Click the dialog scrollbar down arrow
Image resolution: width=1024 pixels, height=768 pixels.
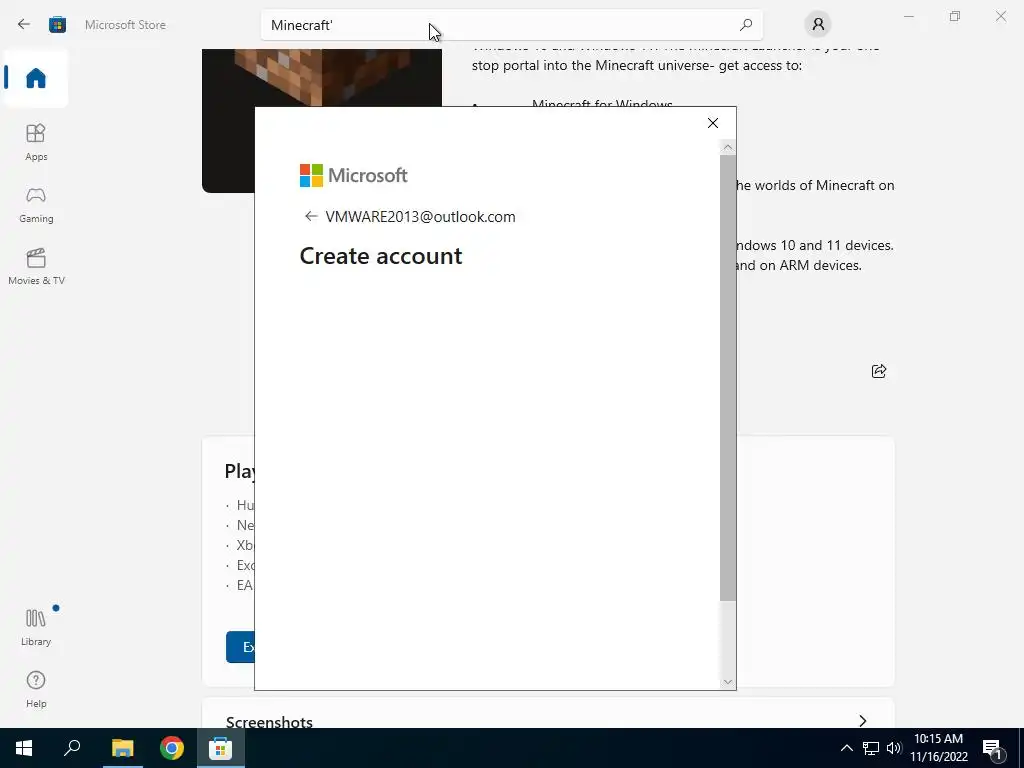coord(728,682)
